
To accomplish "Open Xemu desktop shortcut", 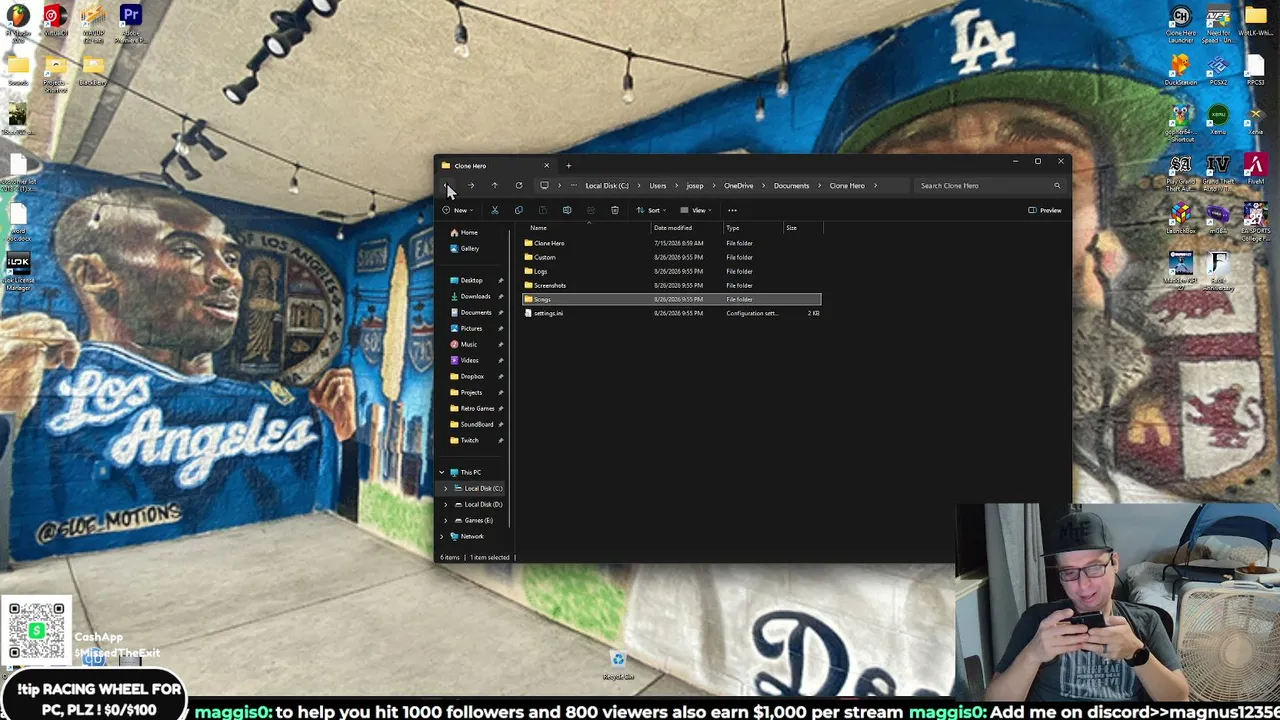I will click(1218, 121).
